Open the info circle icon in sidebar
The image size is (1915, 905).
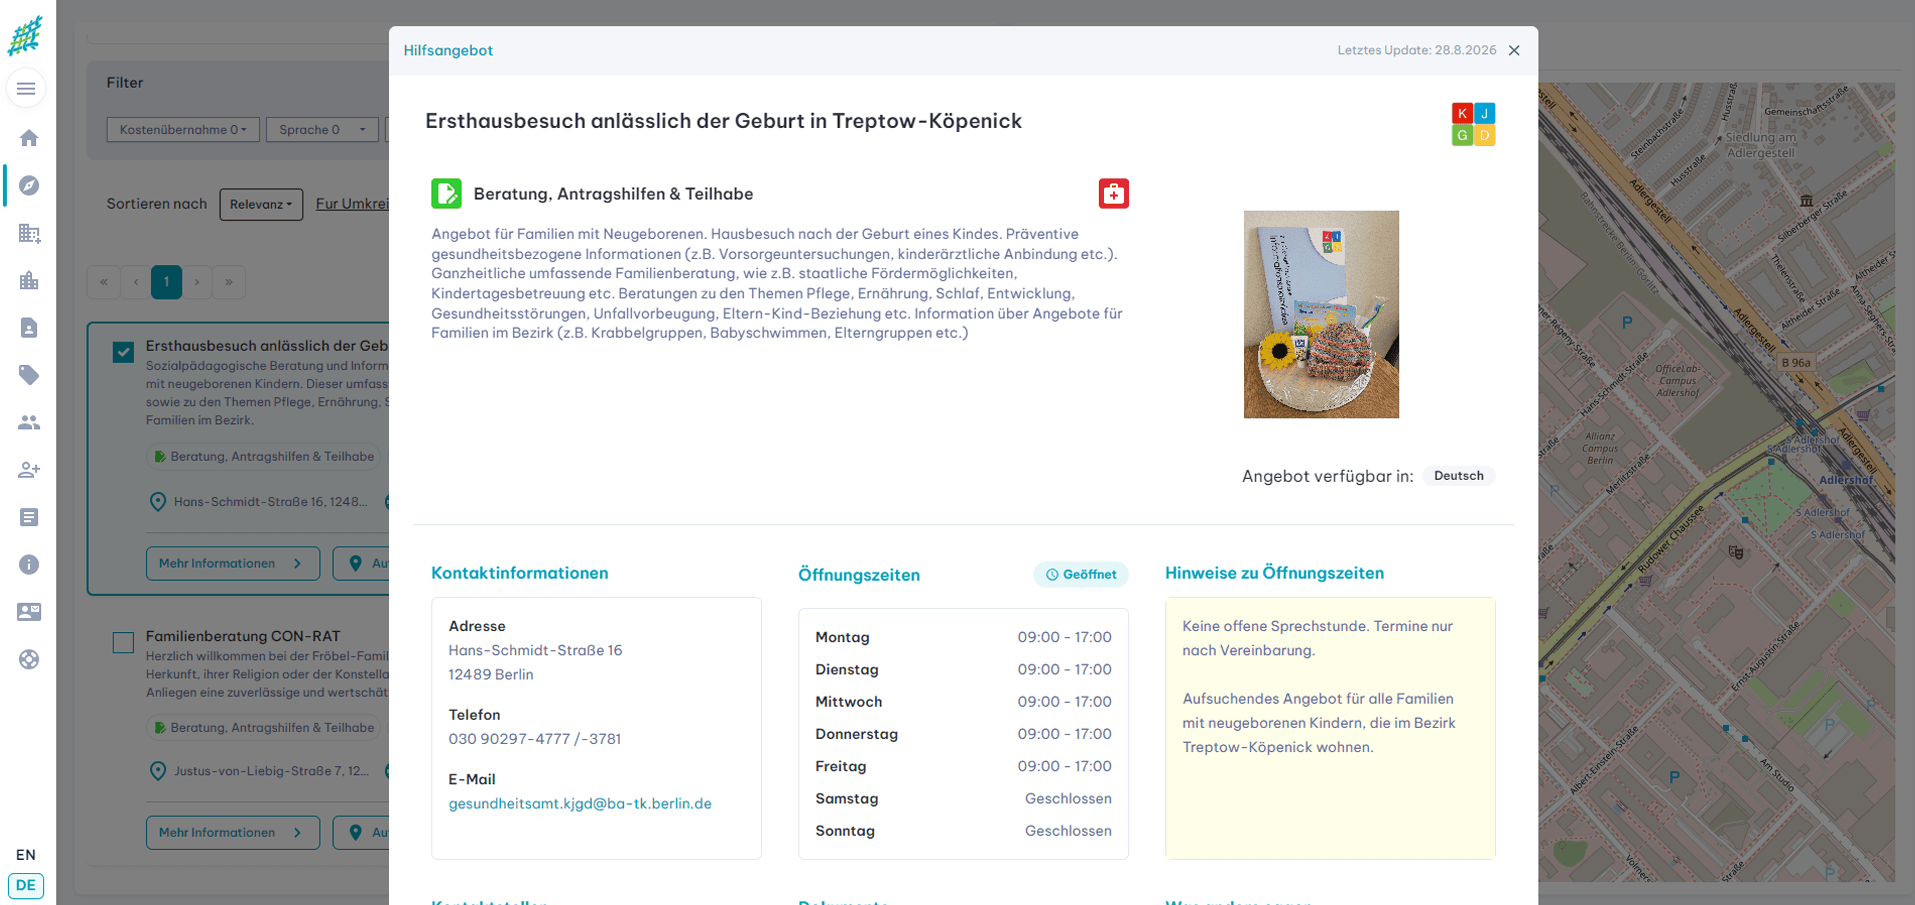coord(29,565)
